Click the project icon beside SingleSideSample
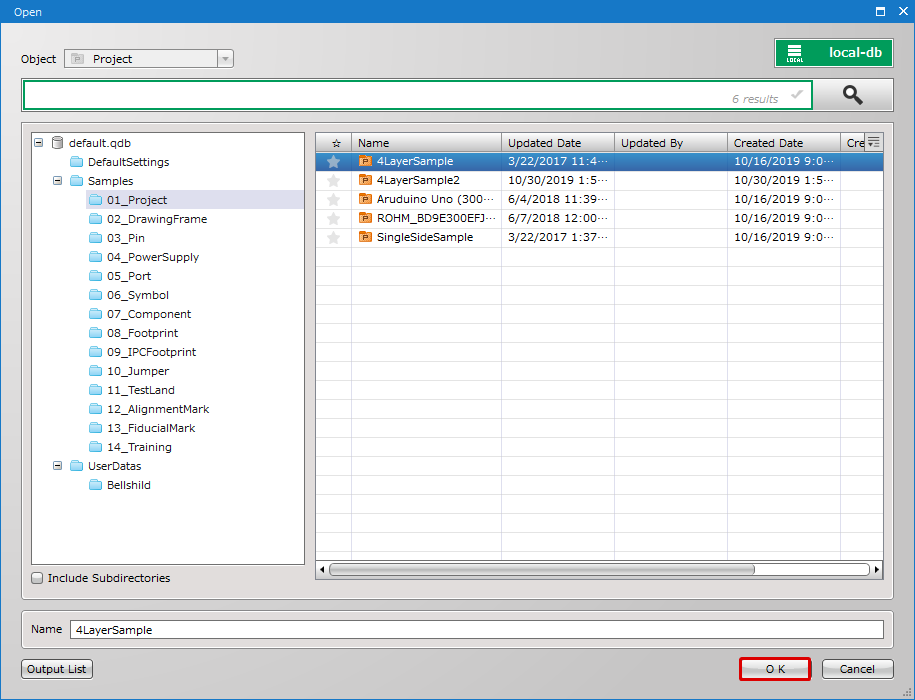The height and width of the screenshot is (700, 915). 365,237
